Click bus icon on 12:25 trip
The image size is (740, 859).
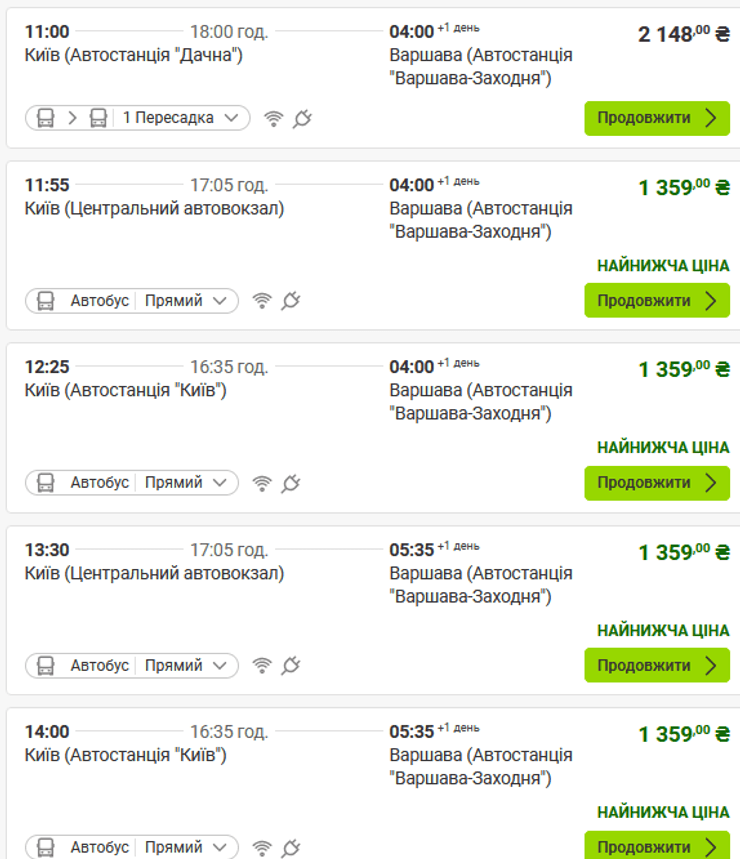click(46, 483)
